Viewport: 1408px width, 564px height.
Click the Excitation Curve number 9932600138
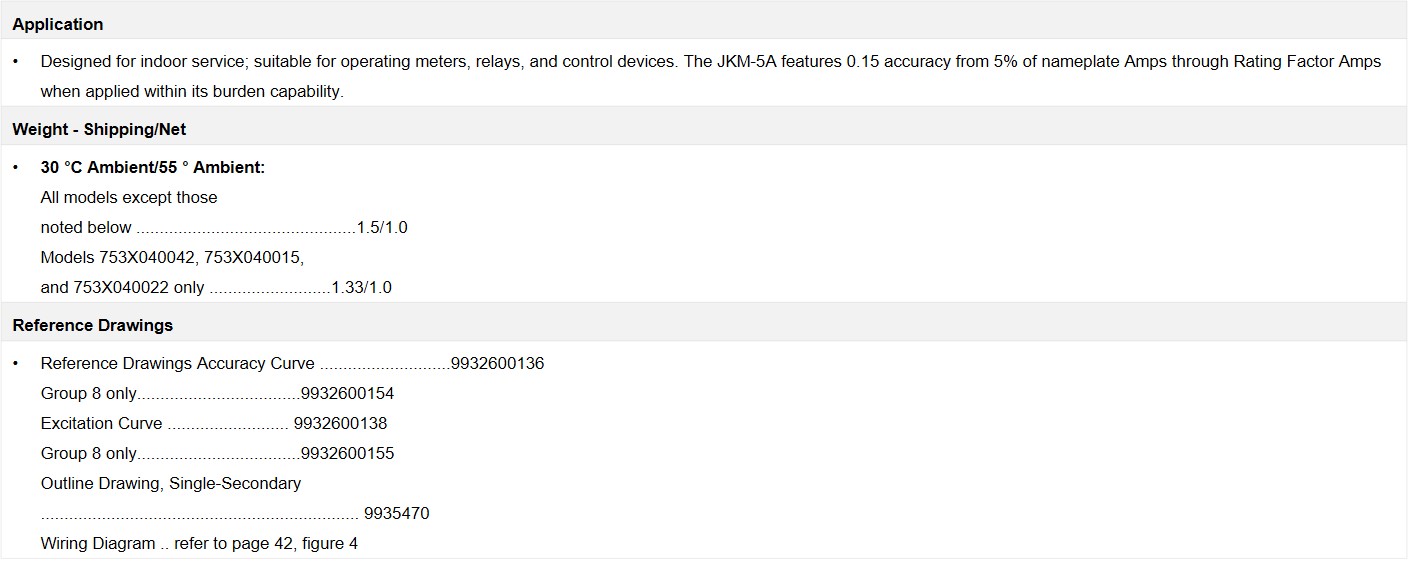[x=341, y=424]
